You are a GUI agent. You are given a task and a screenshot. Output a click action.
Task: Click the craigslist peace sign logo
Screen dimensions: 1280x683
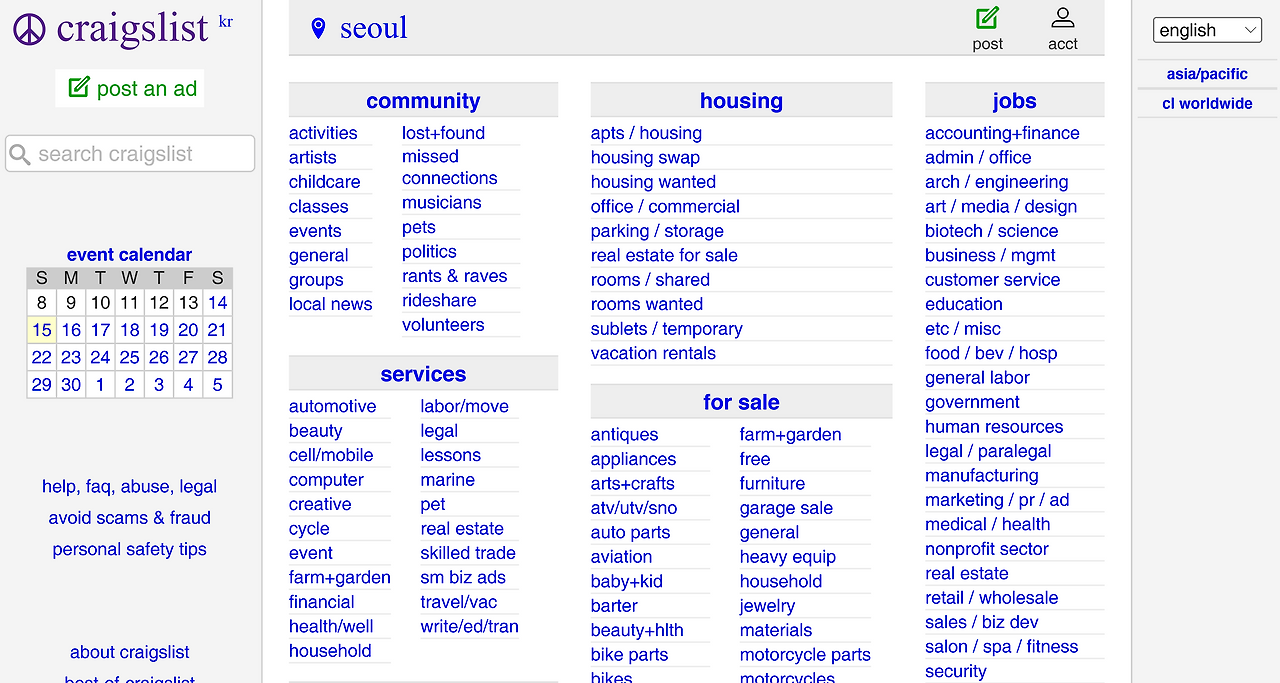pos(29,29)
